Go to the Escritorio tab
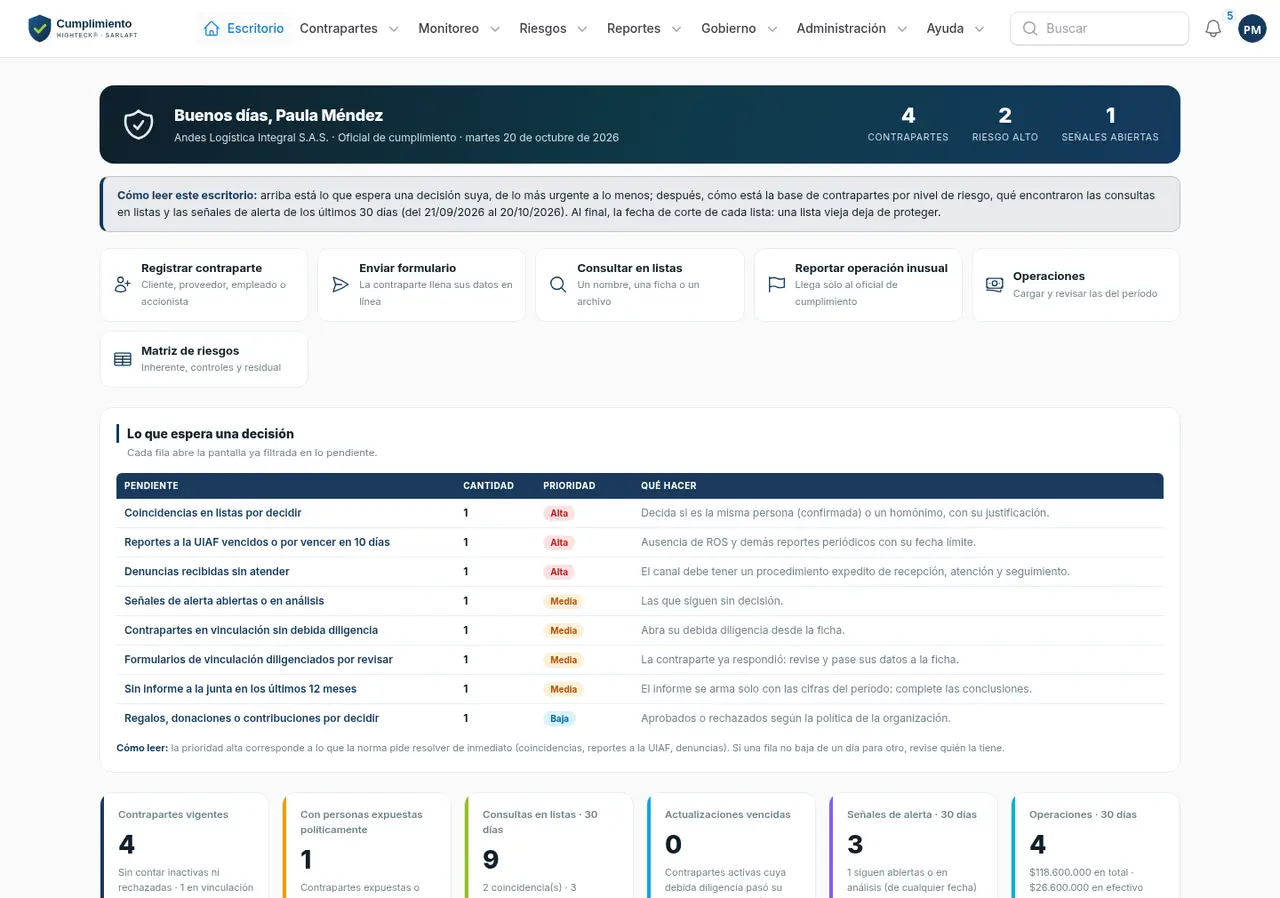Screen dimensions: 1280x898 244,29
